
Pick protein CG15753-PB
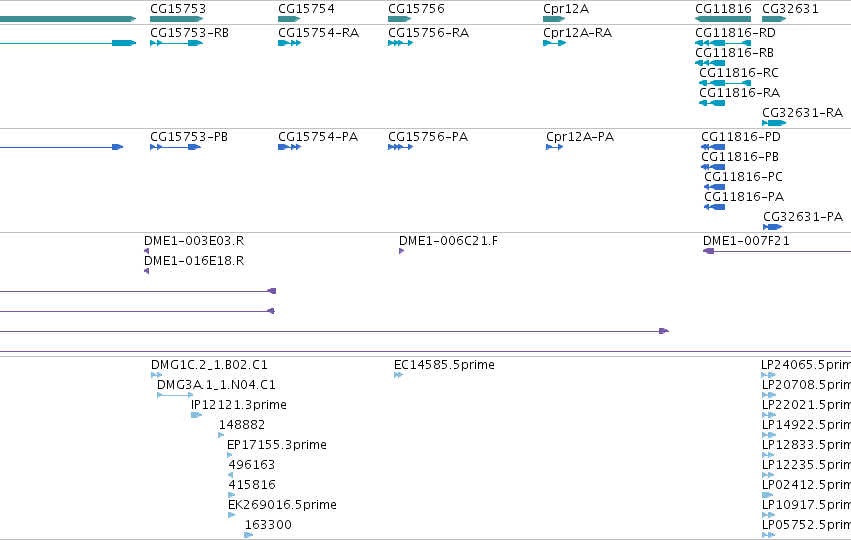pos(175,147)
